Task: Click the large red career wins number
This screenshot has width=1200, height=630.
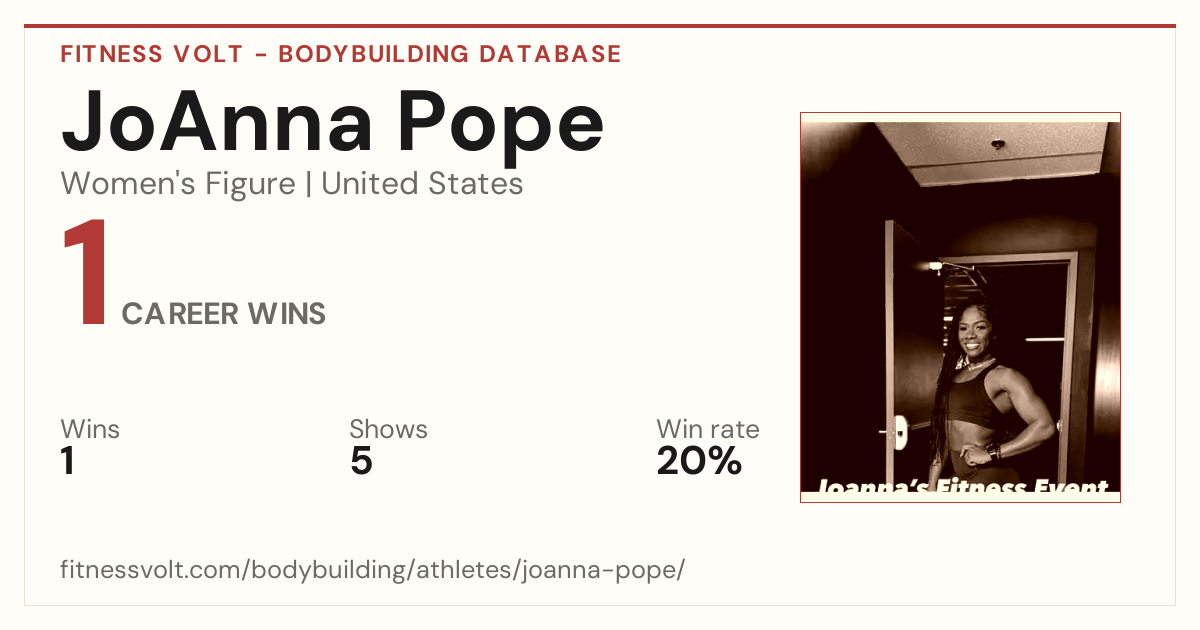Action: (x=86, y=275)
